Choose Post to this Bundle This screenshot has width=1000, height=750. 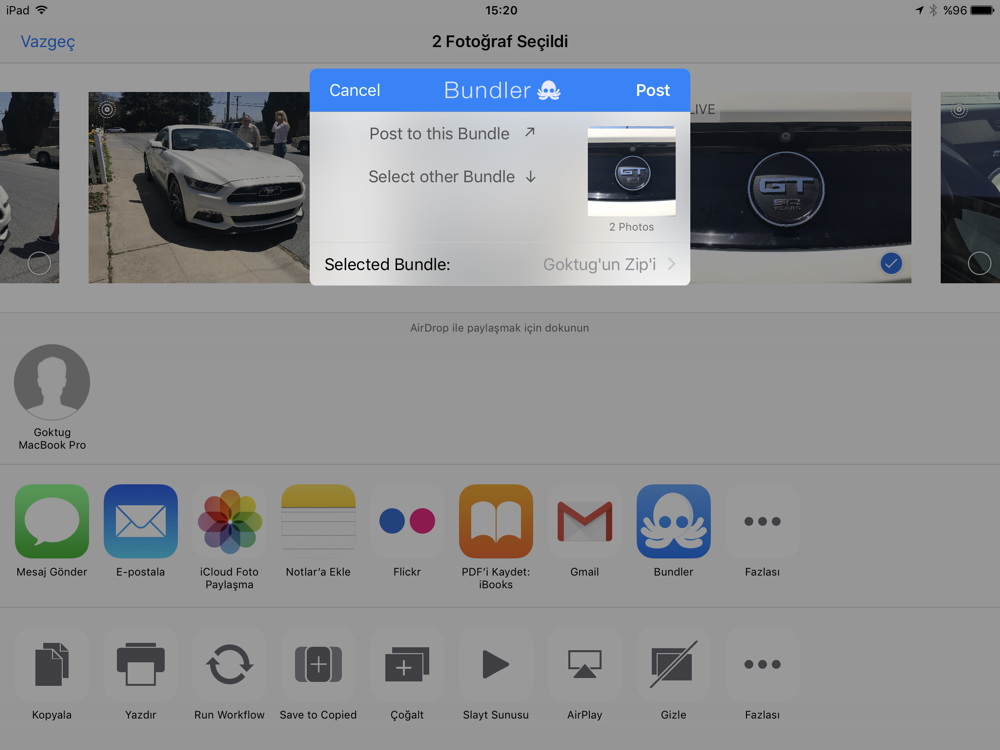[452, 134]
